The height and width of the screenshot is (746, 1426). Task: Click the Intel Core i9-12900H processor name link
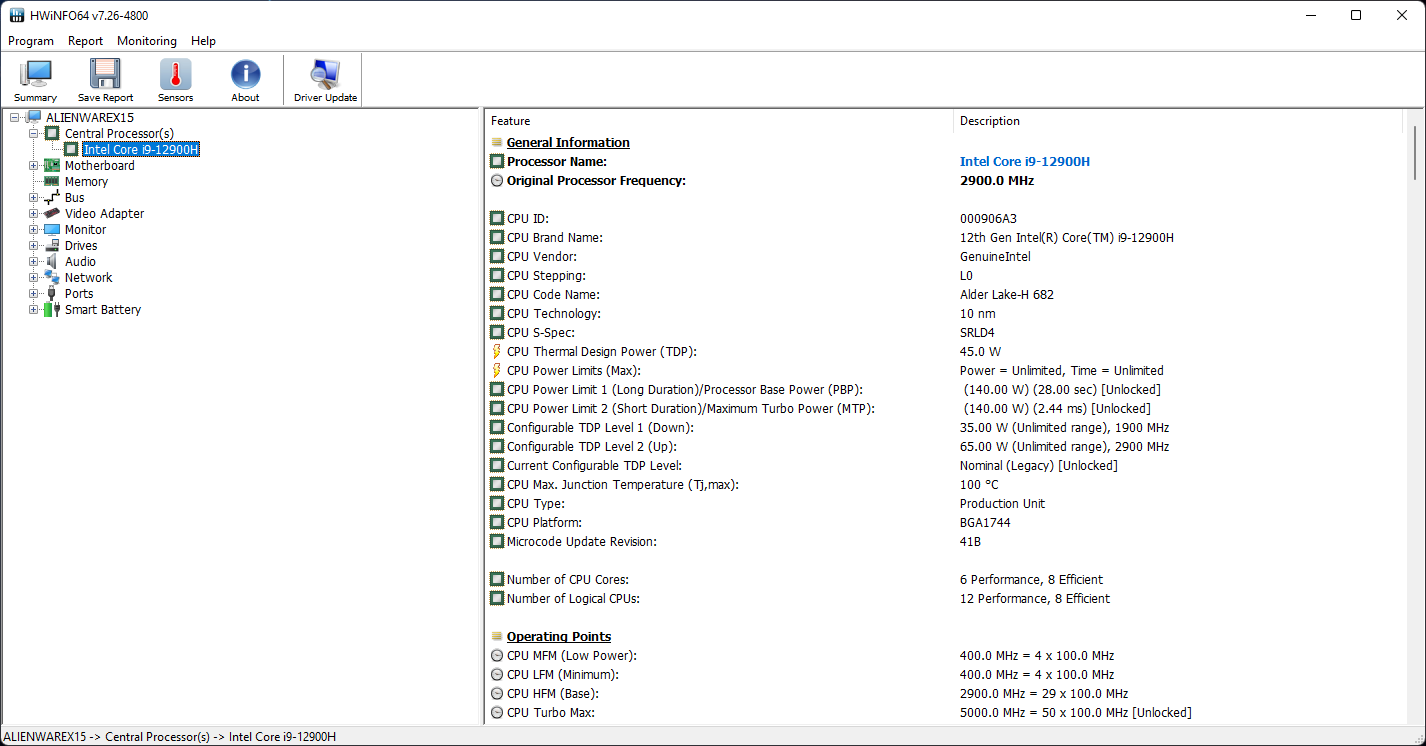tap(1024, 162)
